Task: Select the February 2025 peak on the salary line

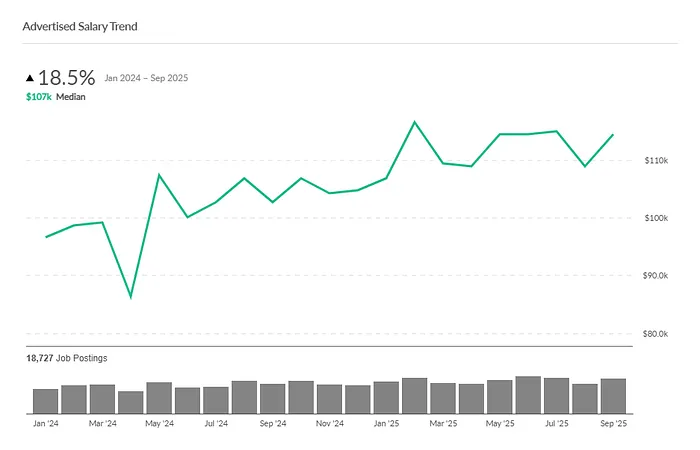Action: pyautogui.click(x=415, y=122)
